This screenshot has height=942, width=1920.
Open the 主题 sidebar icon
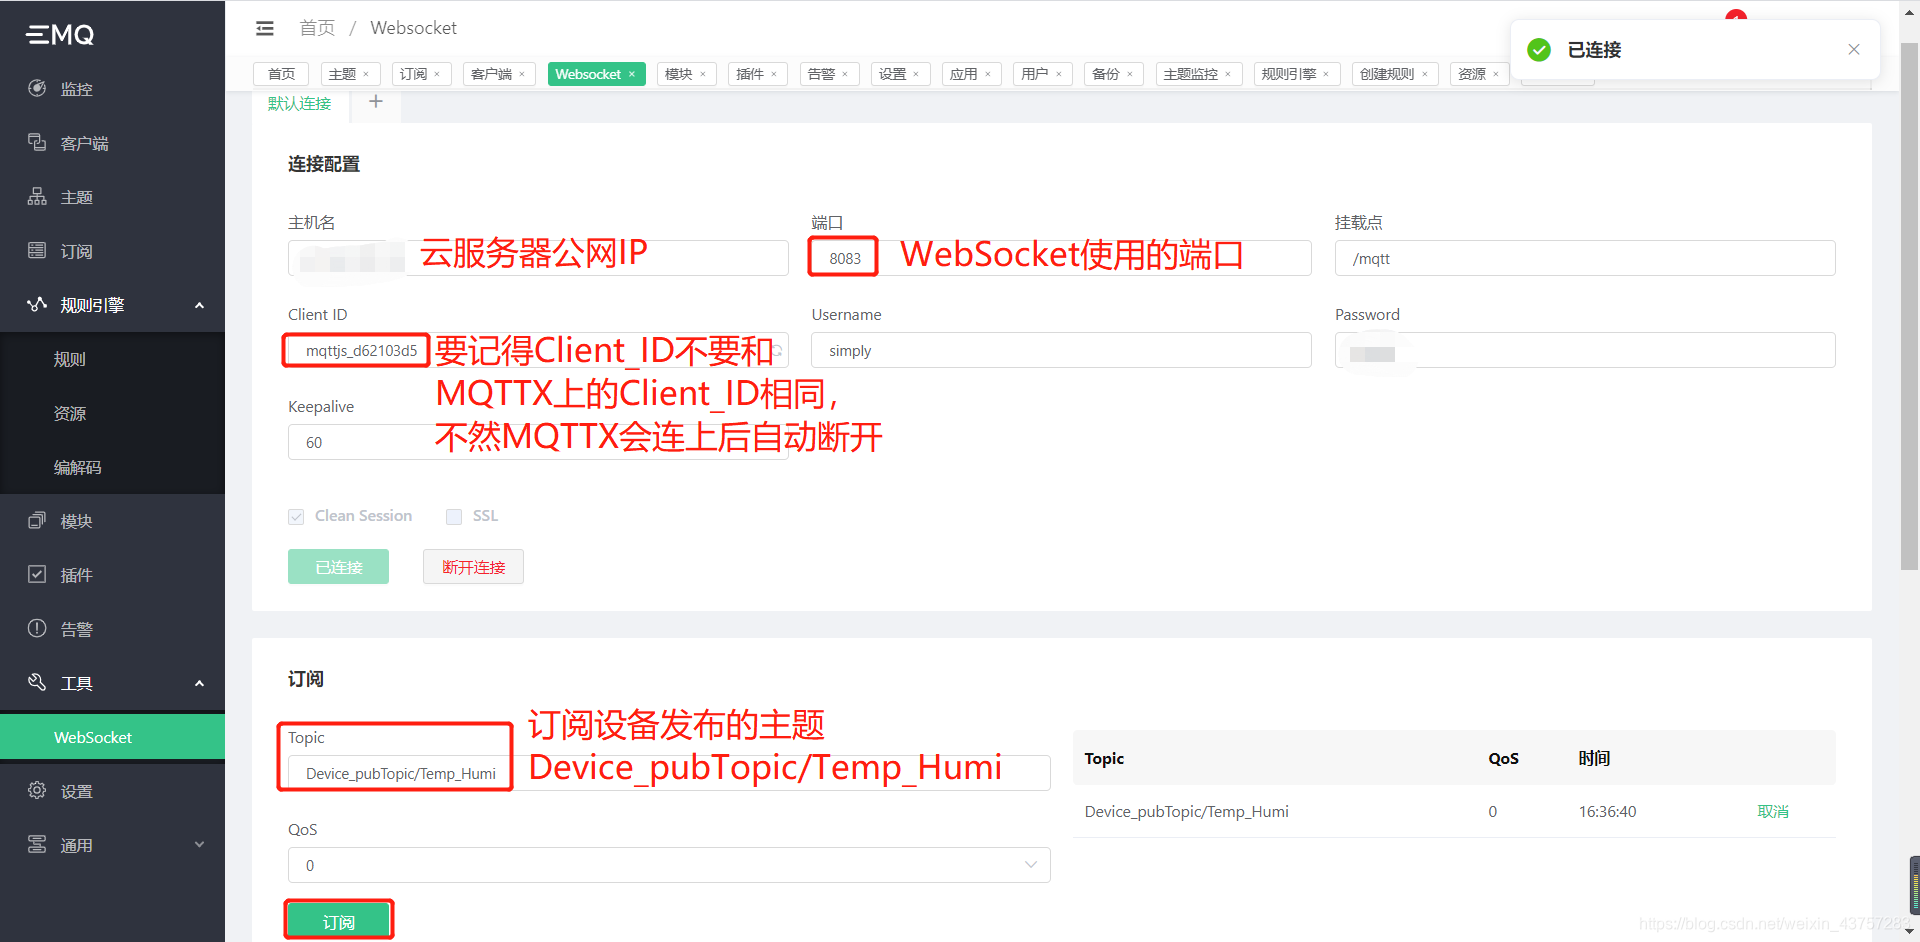point(37,196)
